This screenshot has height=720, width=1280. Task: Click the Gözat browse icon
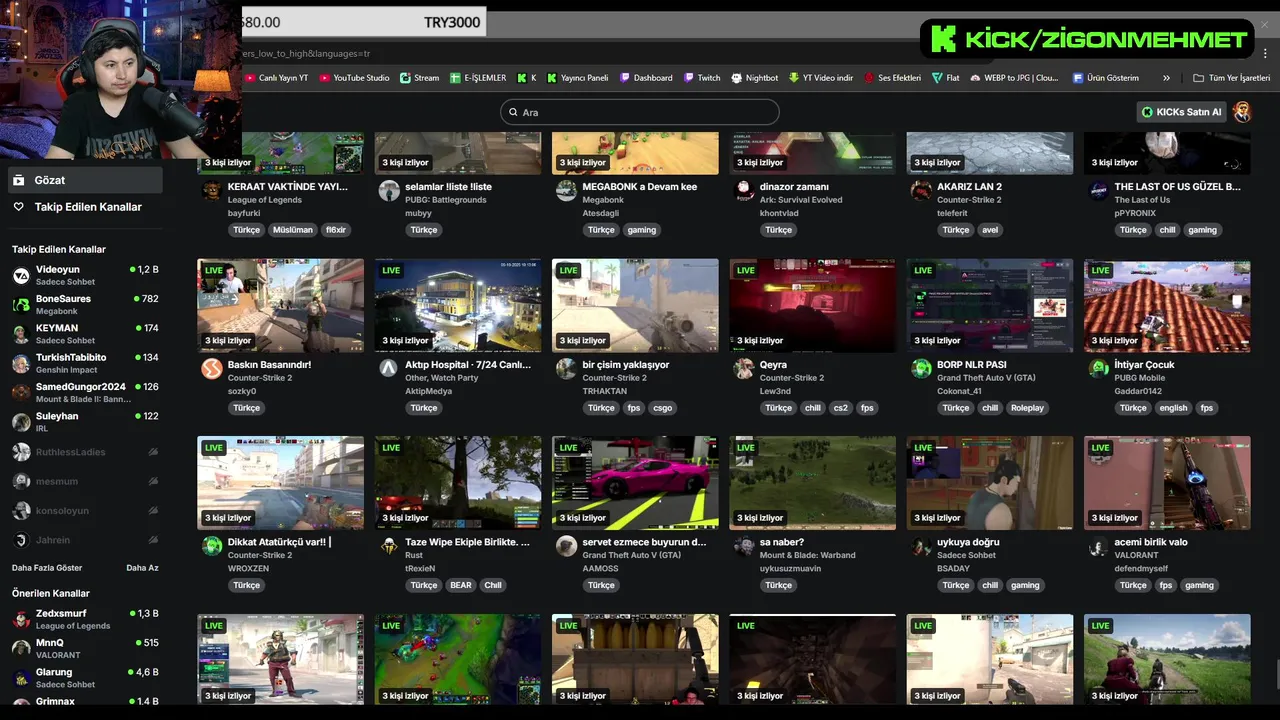pyautogui.click(x=18, y=180)
